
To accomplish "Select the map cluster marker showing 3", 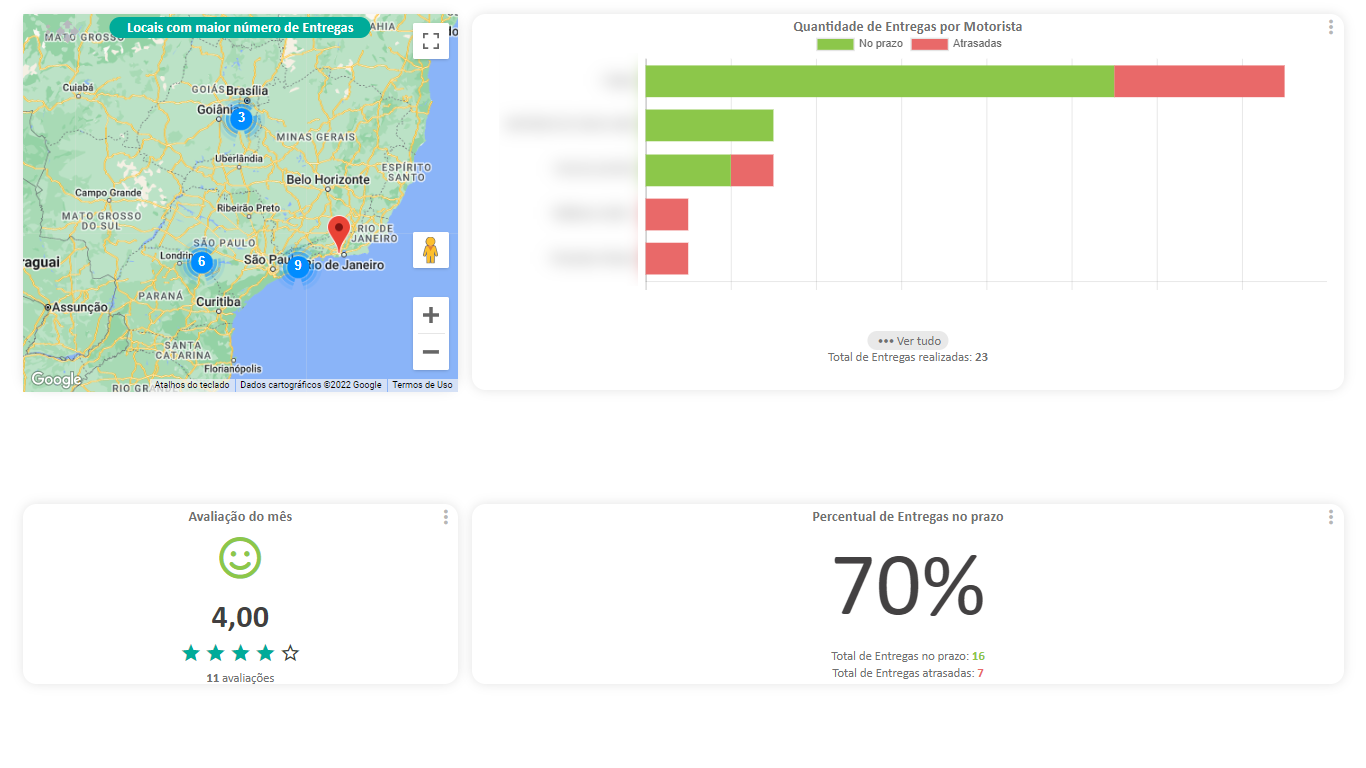I will (x=241, y=118).
